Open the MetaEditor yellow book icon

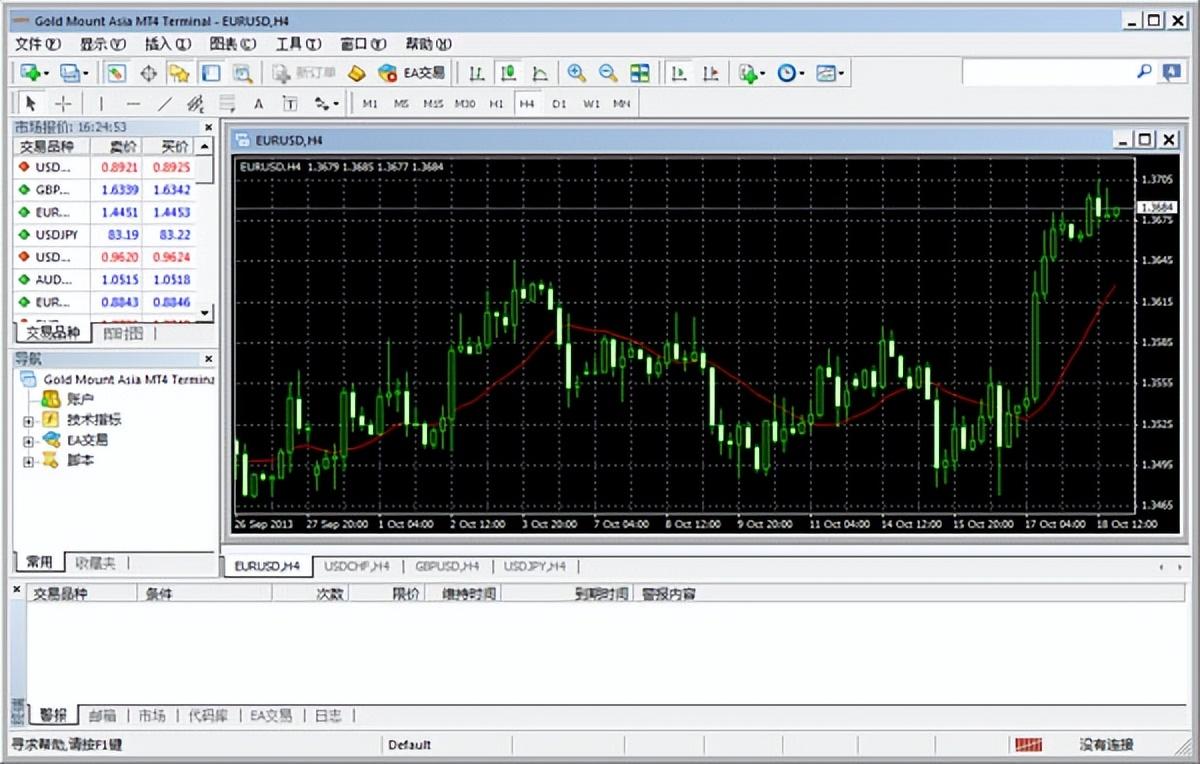[357, 73]
